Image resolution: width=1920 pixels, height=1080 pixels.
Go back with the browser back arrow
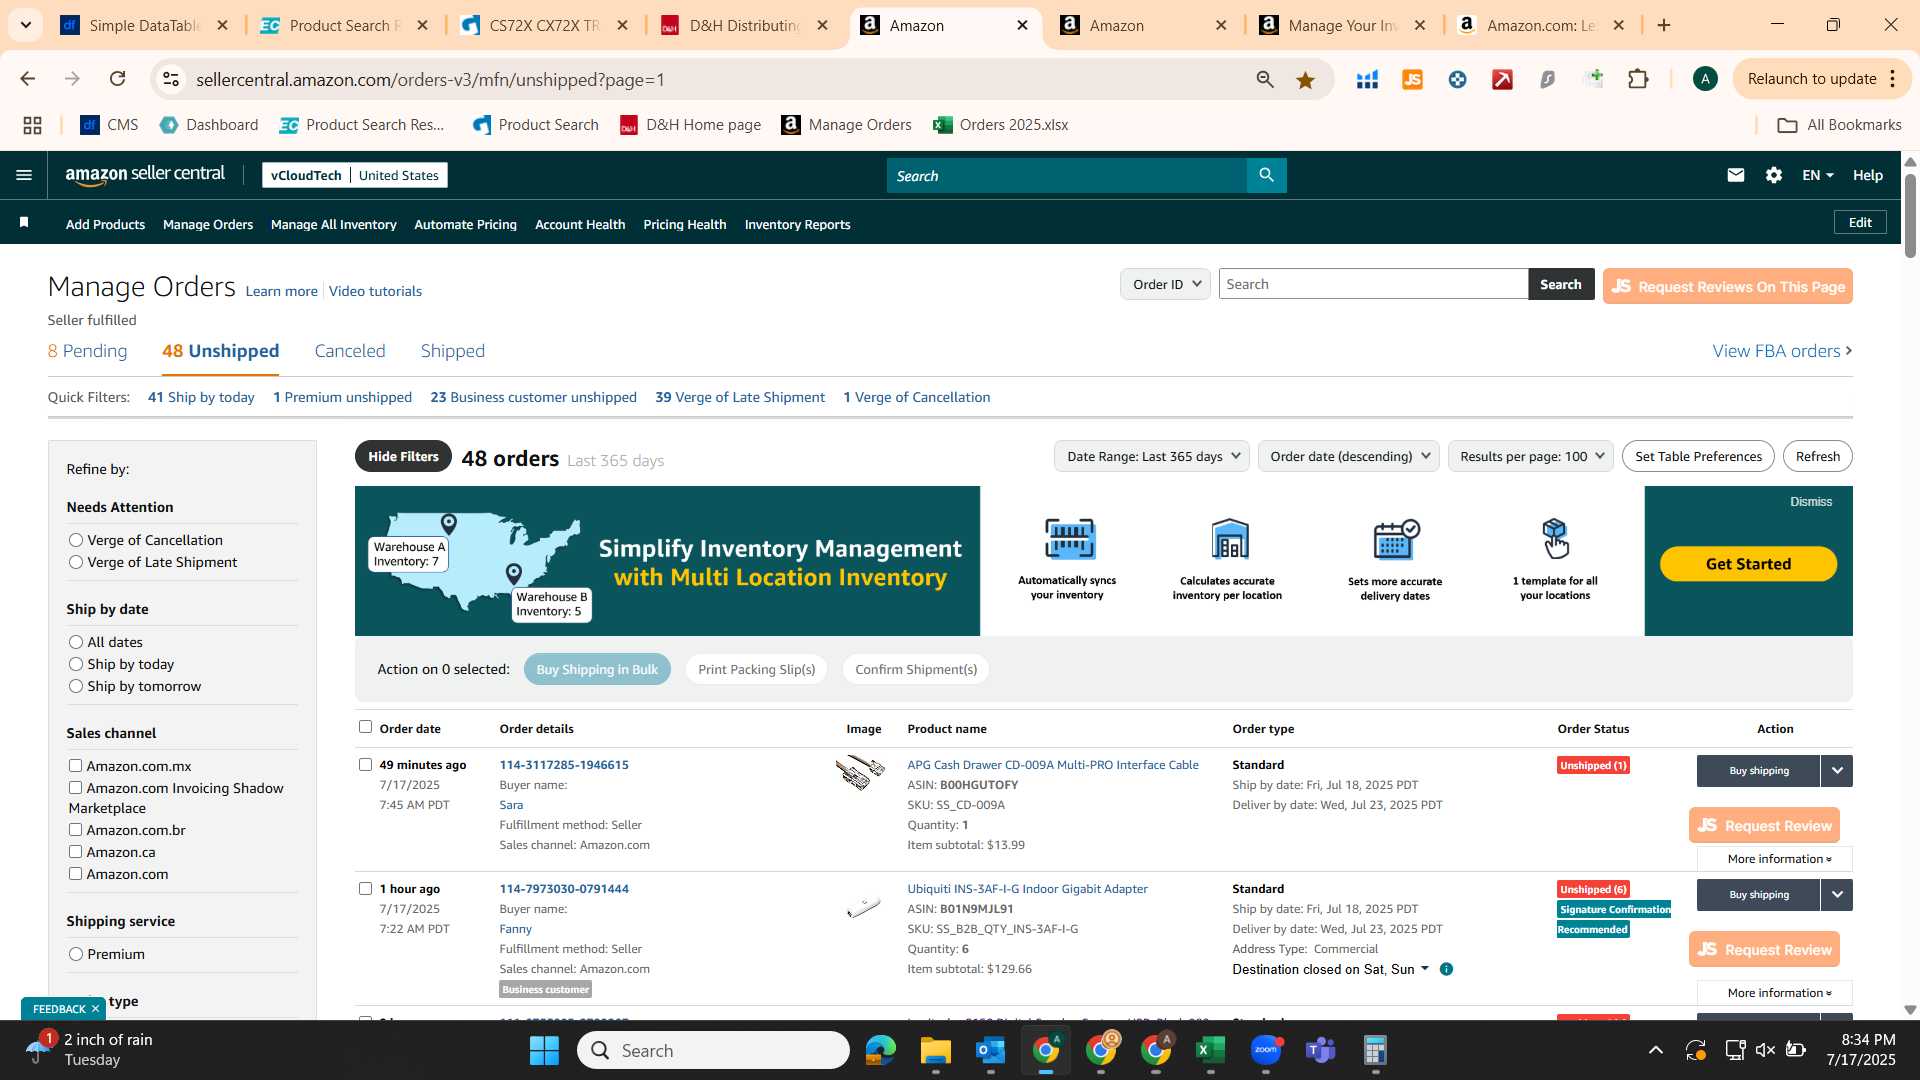[x=27, y=79]
